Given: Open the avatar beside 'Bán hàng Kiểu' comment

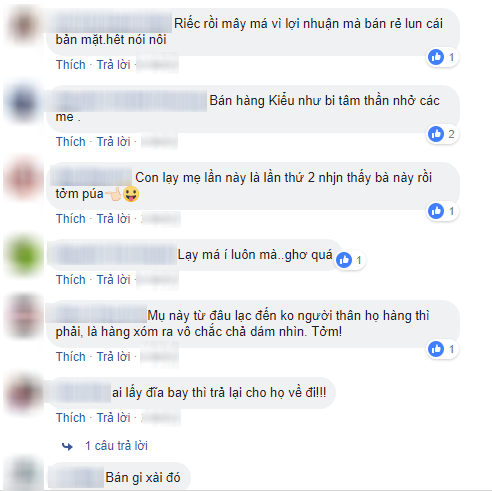Looking at the screenshot, I should tap(24, 102).
